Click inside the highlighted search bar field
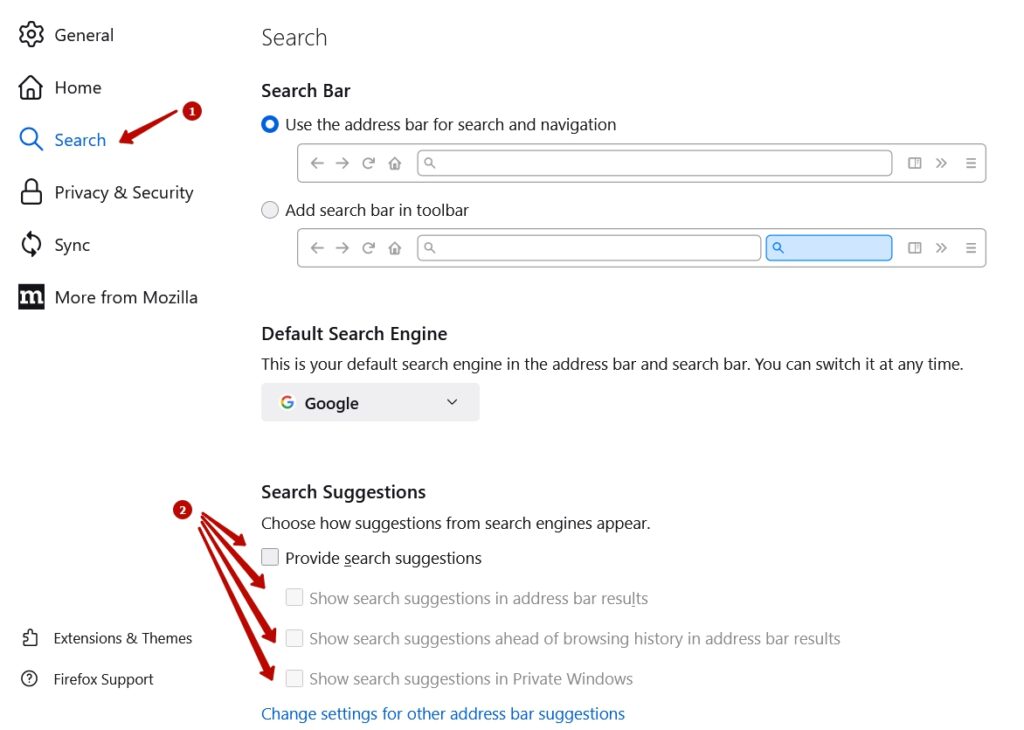The width and height of the screenshot is (1024, 730). 829,247
